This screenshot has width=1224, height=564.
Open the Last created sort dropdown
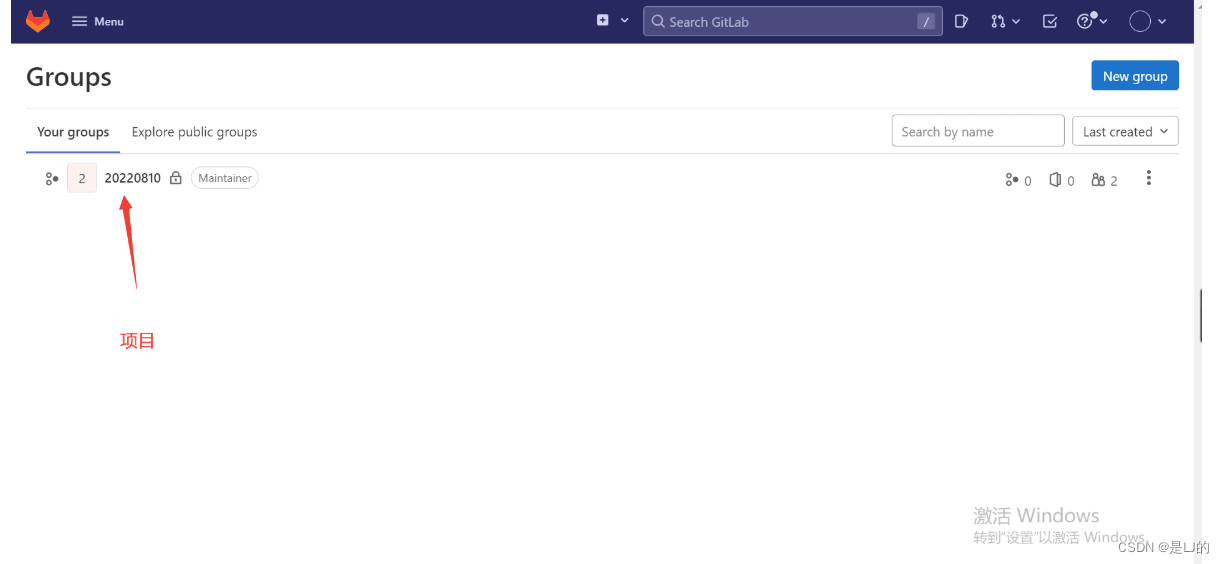tap(1126, 131)
